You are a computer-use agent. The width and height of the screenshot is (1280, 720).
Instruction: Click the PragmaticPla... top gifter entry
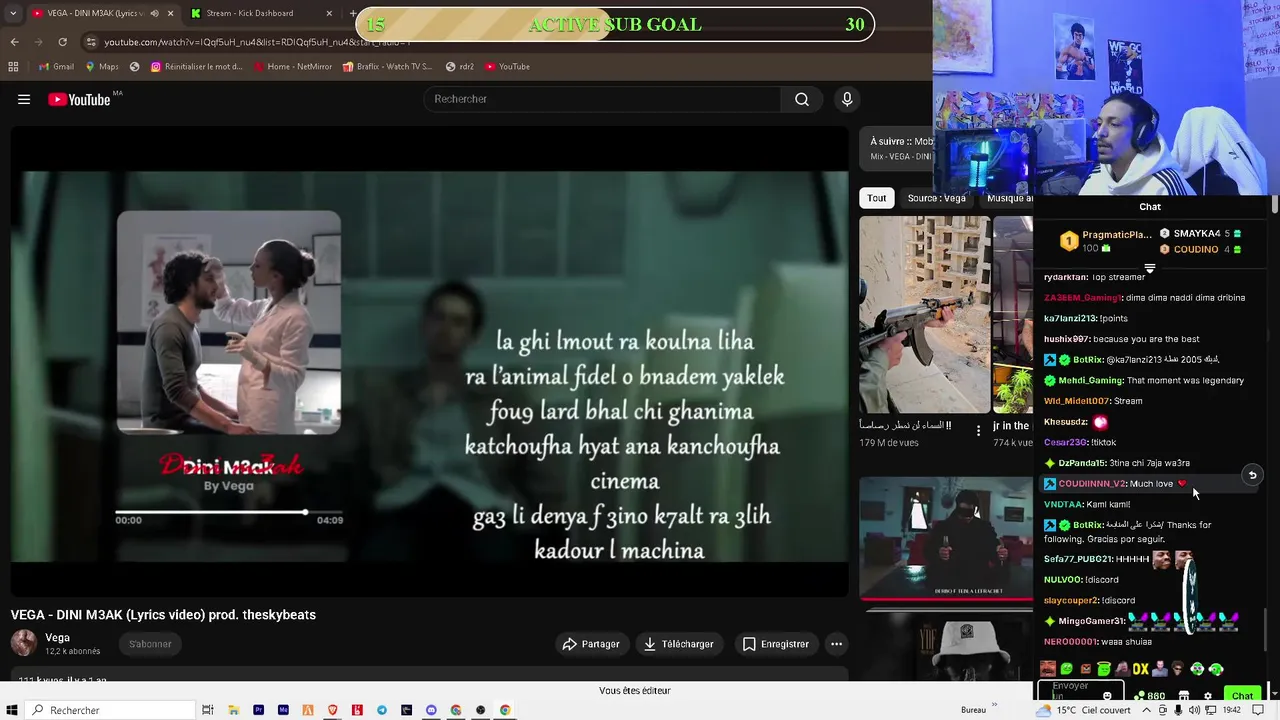pyautogui.click(x=1105, y=241)
